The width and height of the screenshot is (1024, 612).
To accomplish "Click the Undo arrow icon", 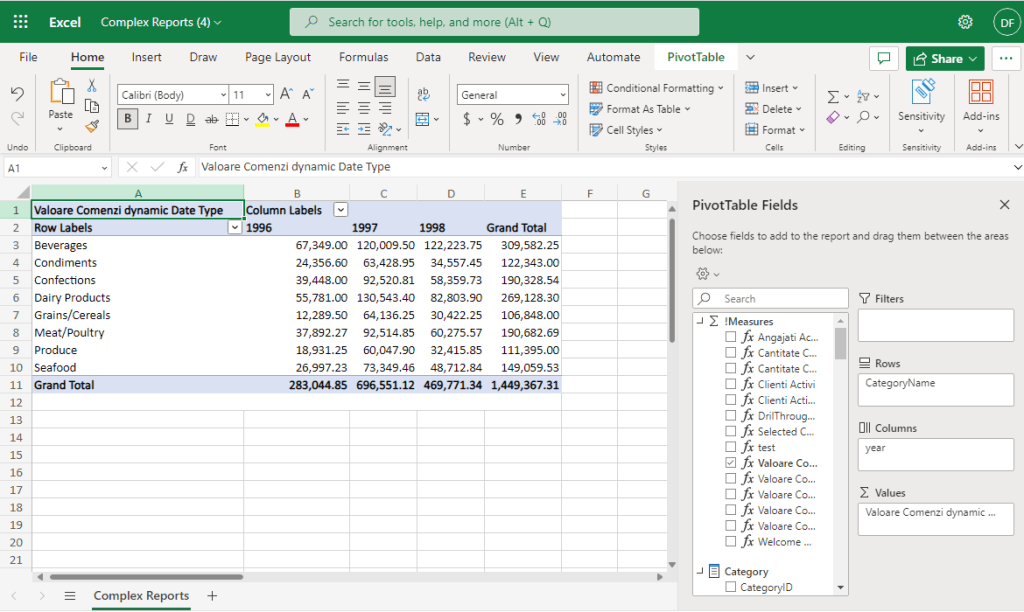I will tap(17, 94).
